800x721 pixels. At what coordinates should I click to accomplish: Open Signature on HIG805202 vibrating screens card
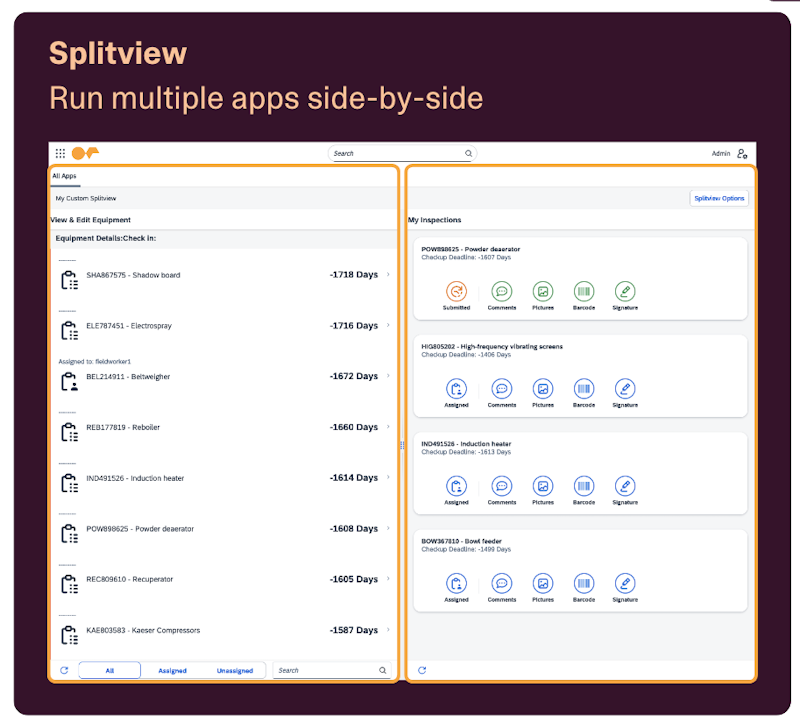pyautogui.click(x=625, y=389)
